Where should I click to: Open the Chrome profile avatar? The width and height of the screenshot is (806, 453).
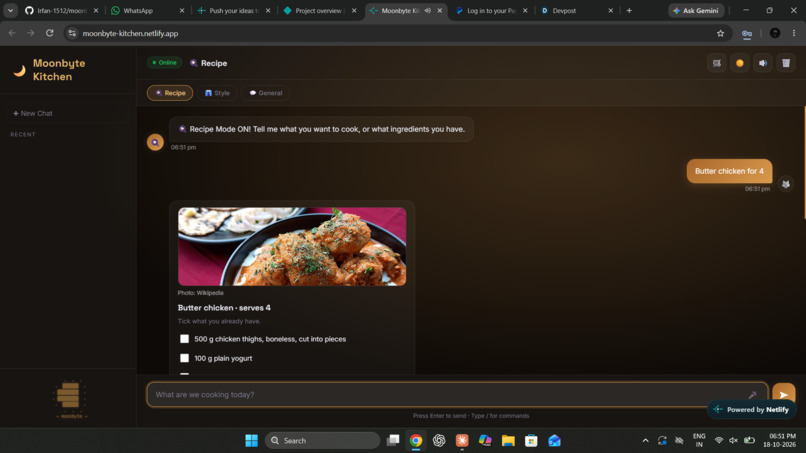pos(775,33)
